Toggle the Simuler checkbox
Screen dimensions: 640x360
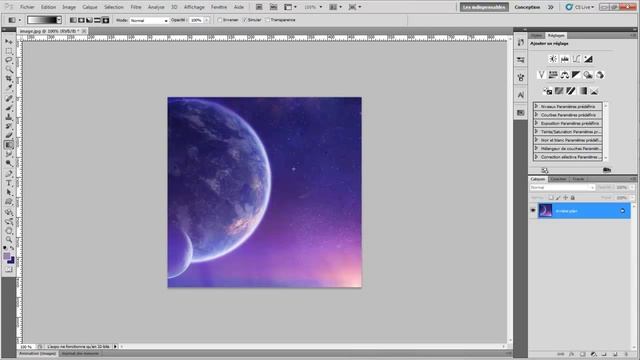[x=244, y=20]
